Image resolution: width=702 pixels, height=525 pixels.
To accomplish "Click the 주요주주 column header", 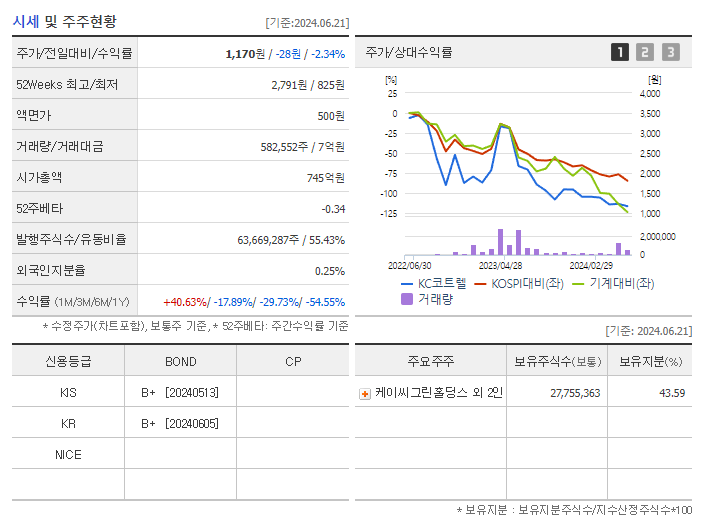I will tap(431, 361).
